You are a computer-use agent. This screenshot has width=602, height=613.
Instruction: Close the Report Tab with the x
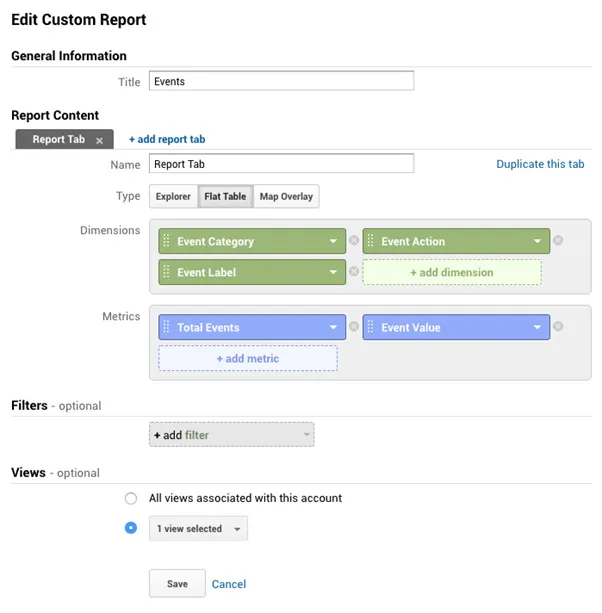[100, 141]
